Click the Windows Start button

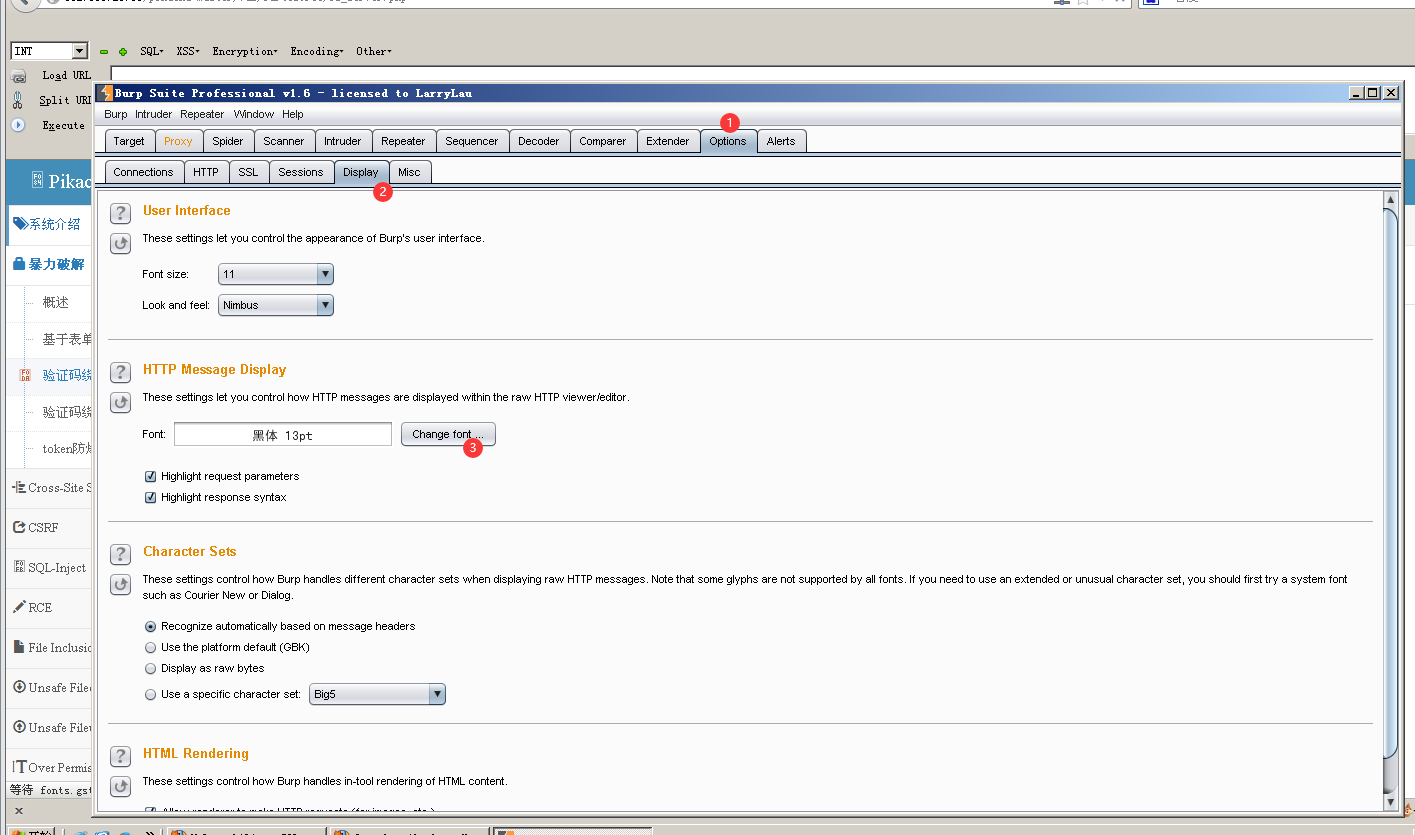(x=35, y=831)
